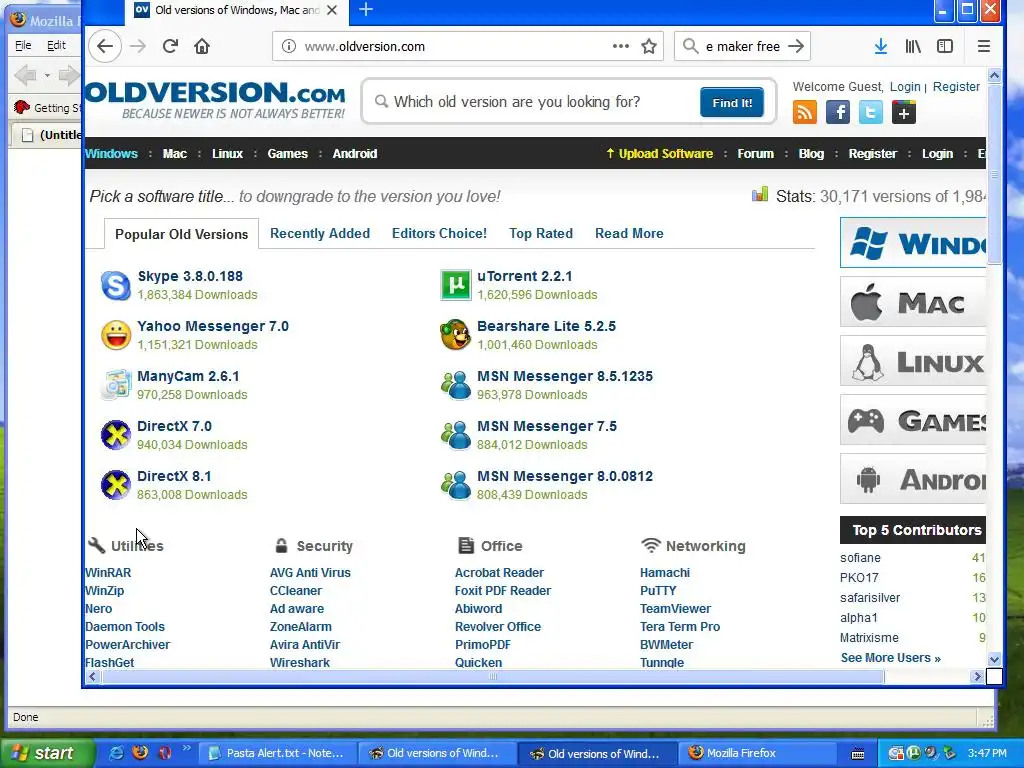Open the Facebook icon on OldVersion

(838, 112)
